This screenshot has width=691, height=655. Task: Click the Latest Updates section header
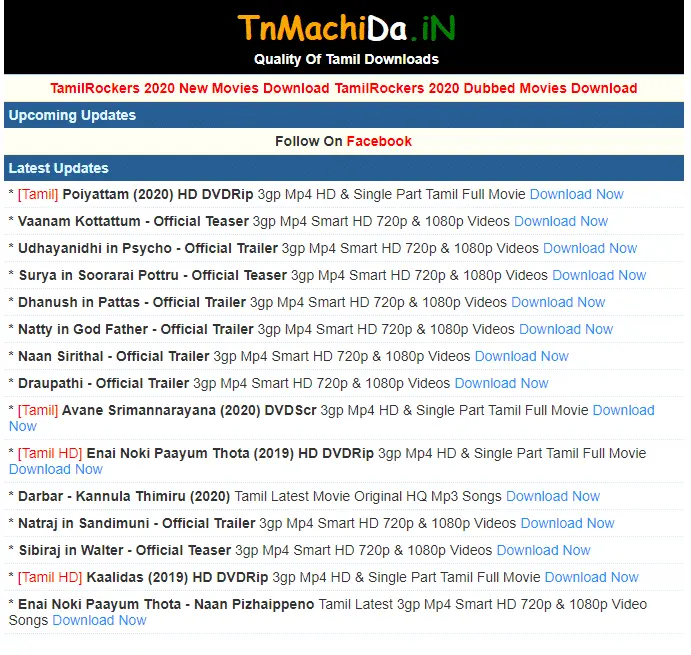[344, 168]
